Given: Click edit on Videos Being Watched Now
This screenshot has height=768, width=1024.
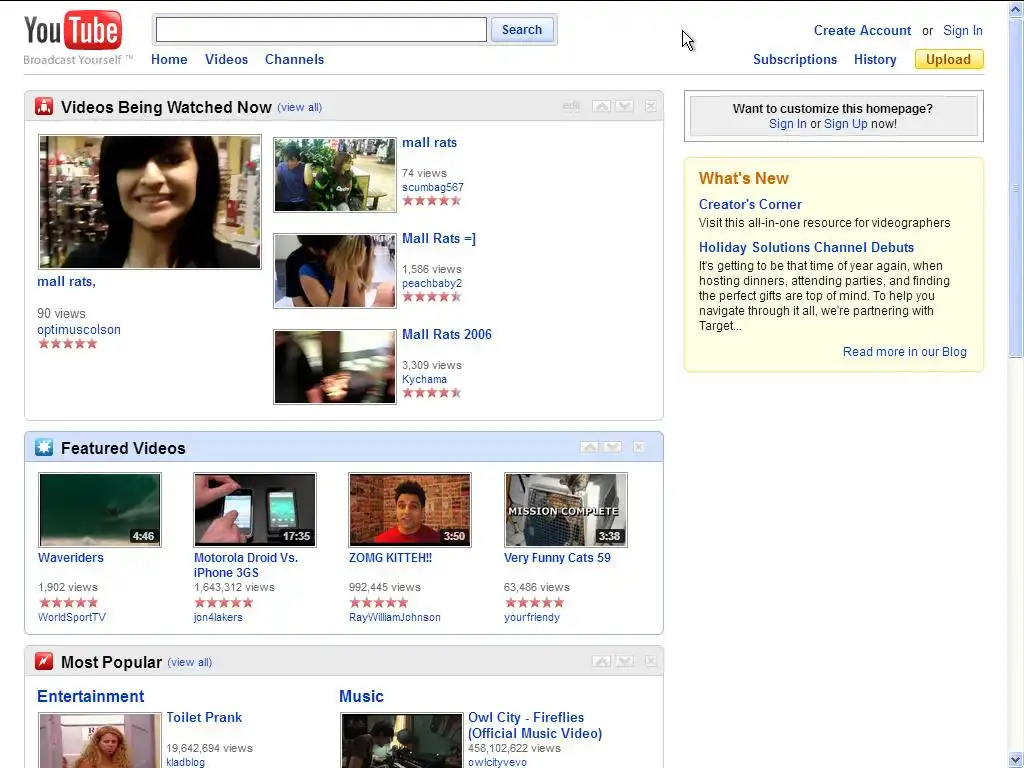Looking at the screenshot, I should [571, 106].
